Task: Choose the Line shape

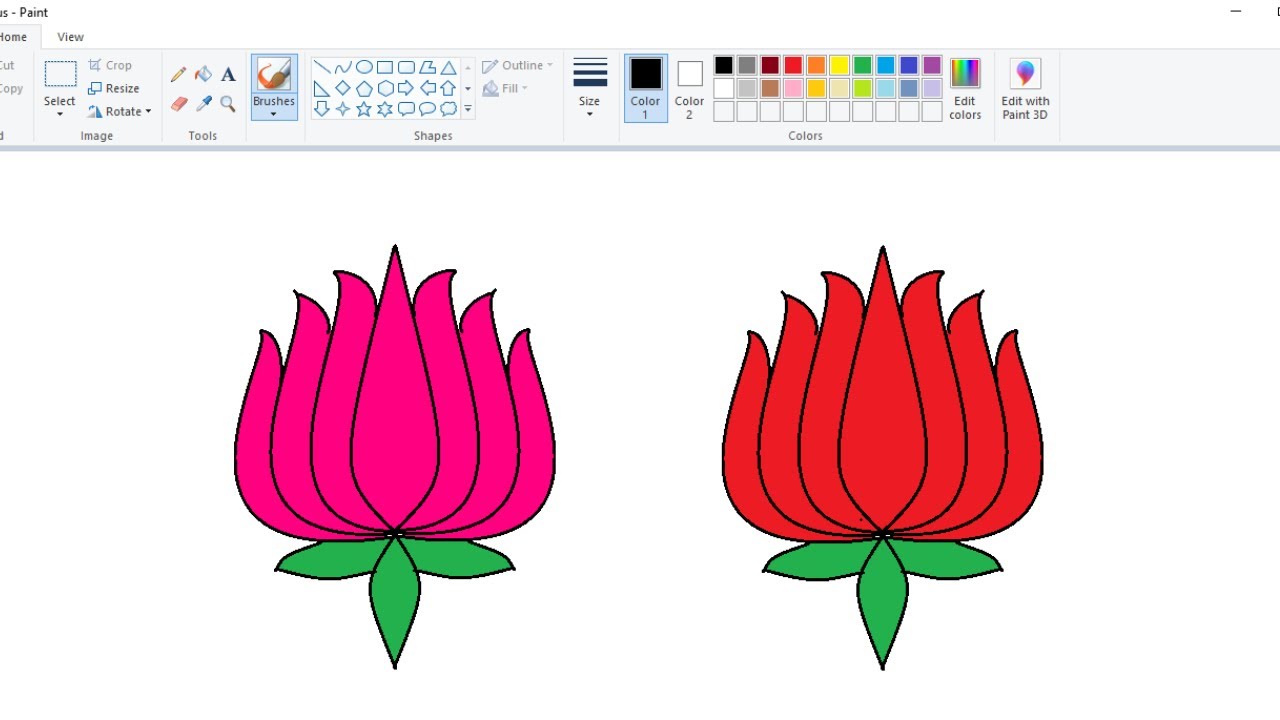Action: tap(322, 68)
